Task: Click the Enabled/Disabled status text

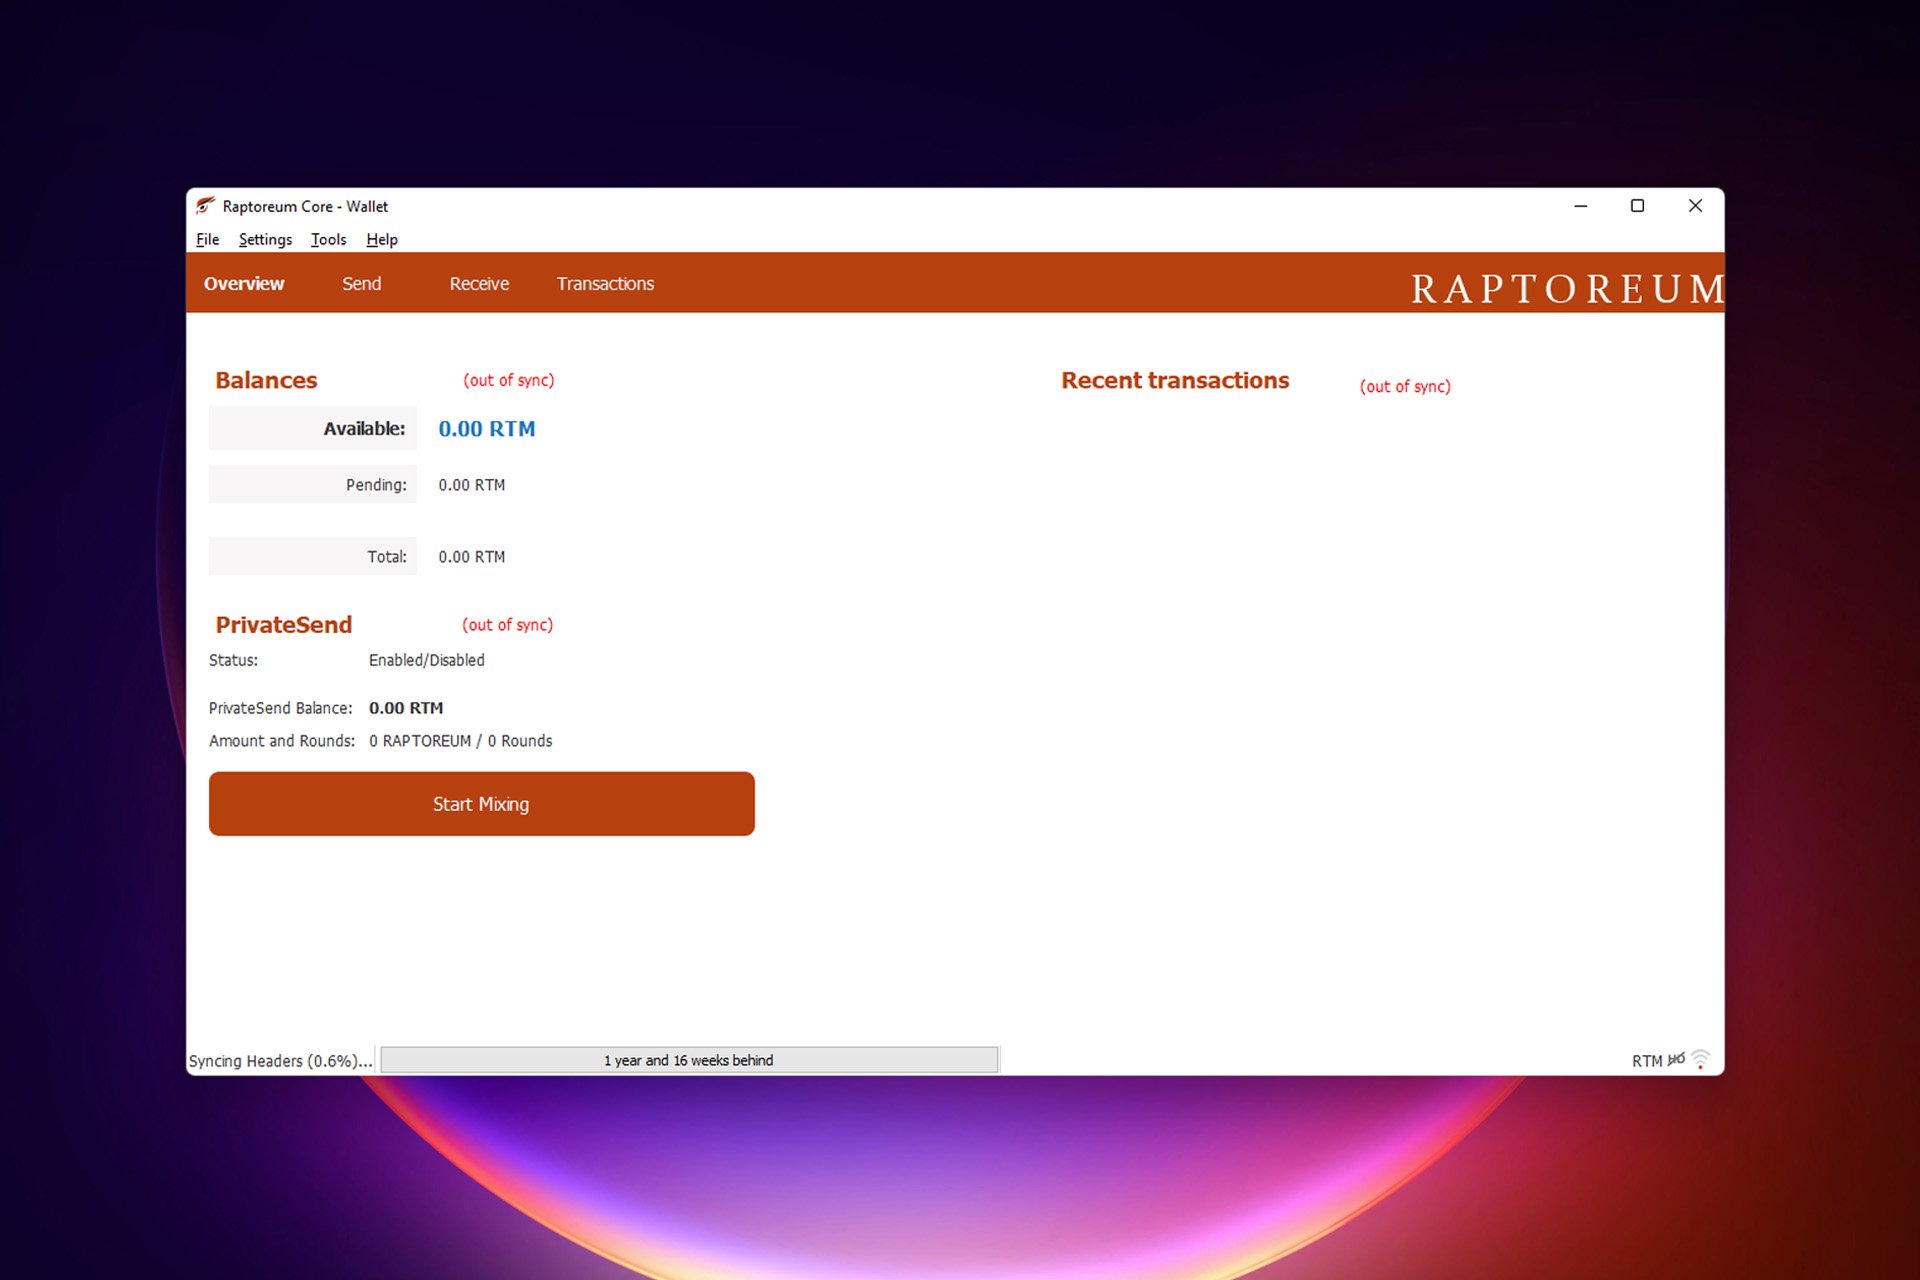Action: (426, 660)
